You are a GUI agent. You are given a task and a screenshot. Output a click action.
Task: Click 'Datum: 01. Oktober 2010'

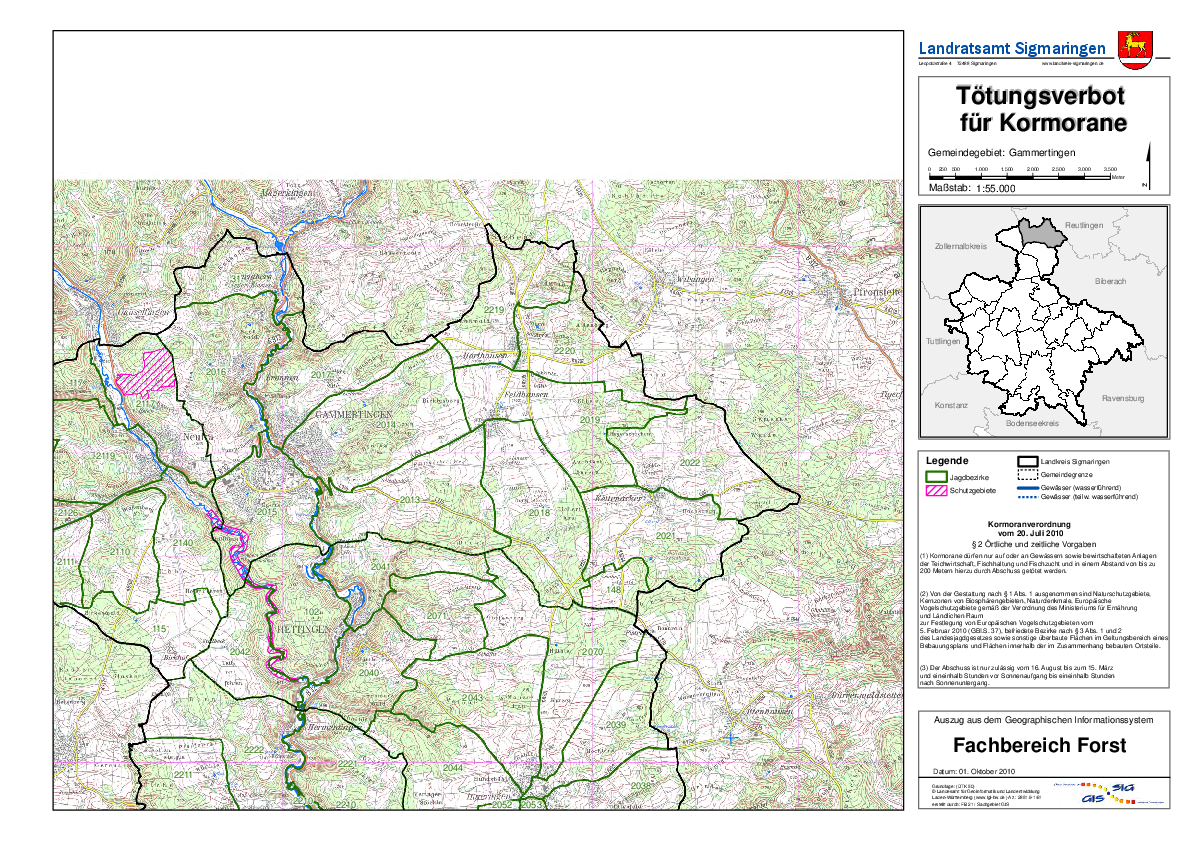[x=974, y=771]
